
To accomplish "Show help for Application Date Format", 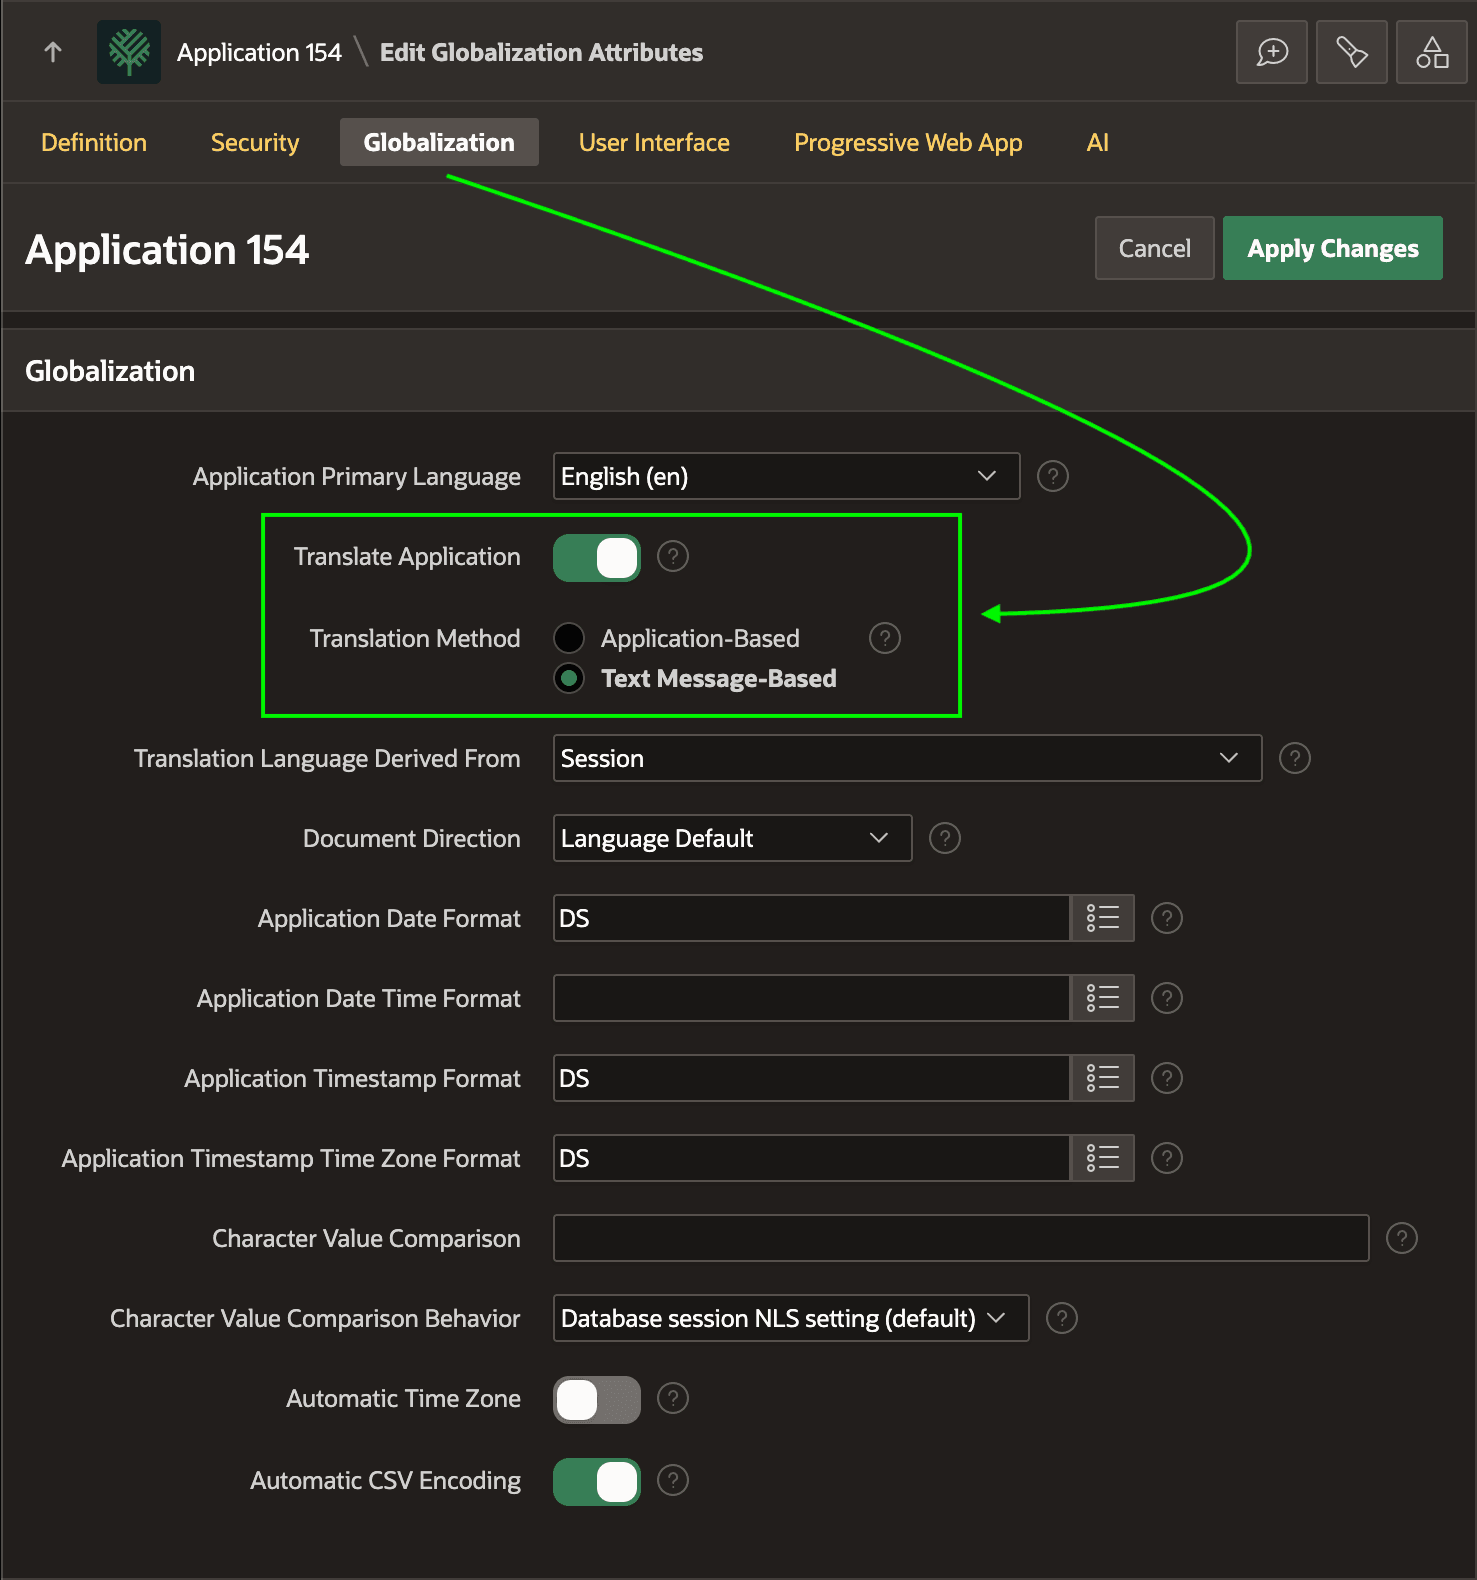I will [x=1167, y=918].
